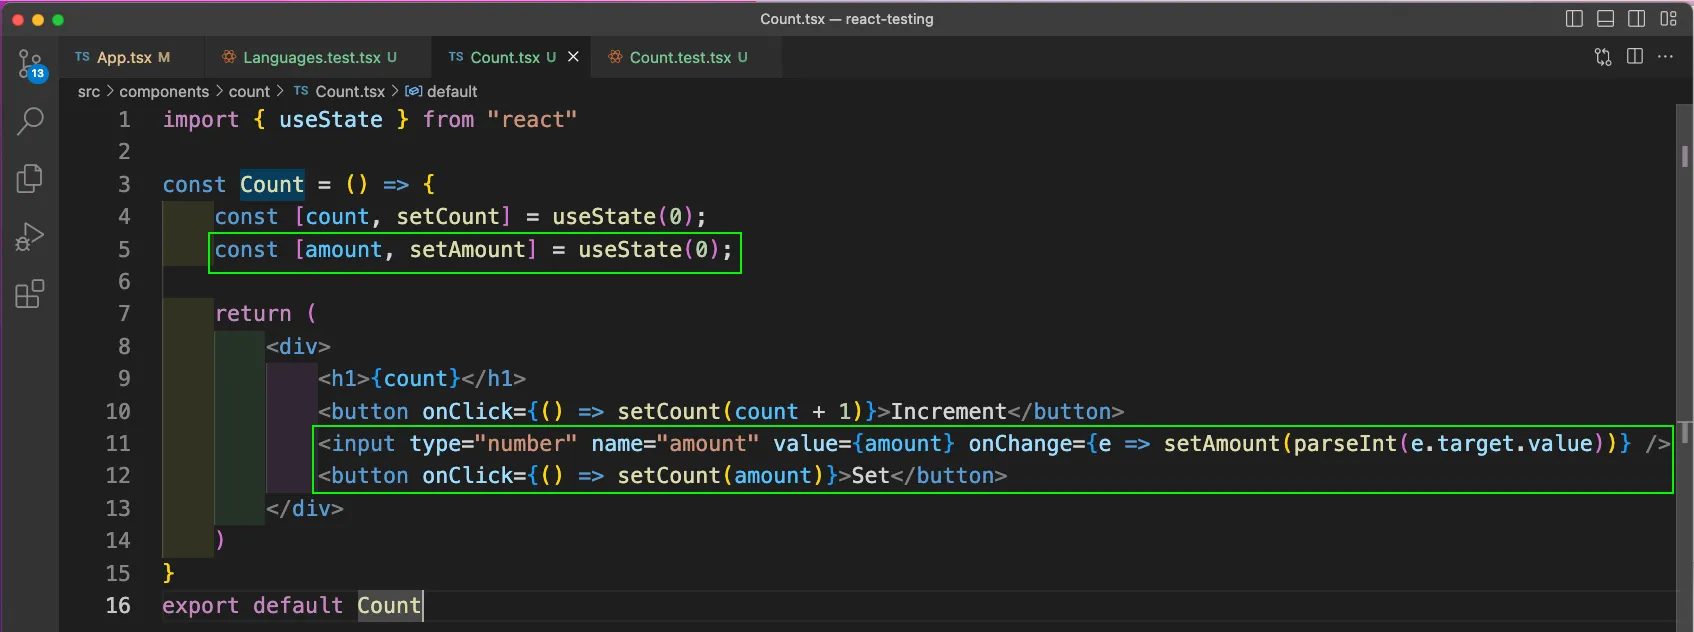Click the return keyword on line 7

(x=253, y=313)
